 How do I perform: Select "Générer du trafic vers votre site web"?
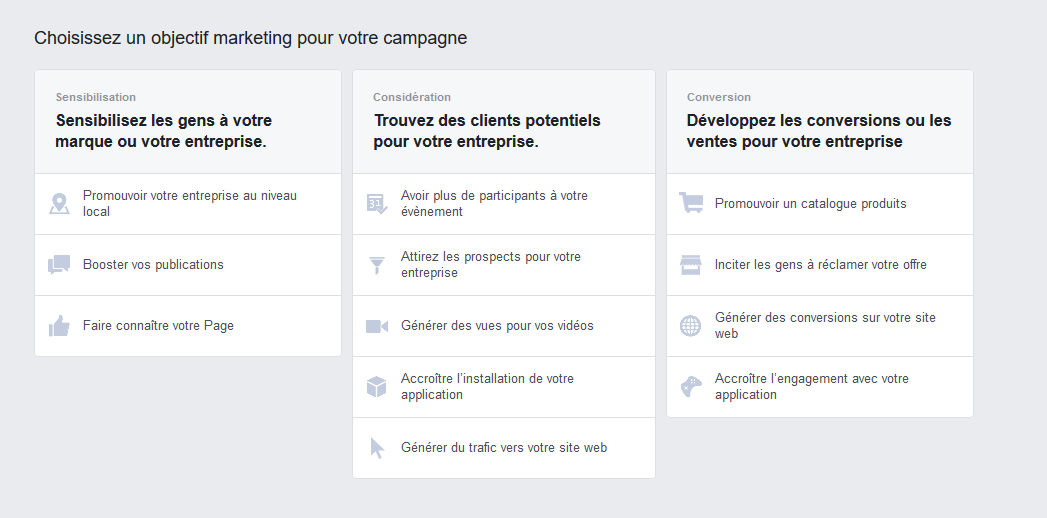coord(504,448)
